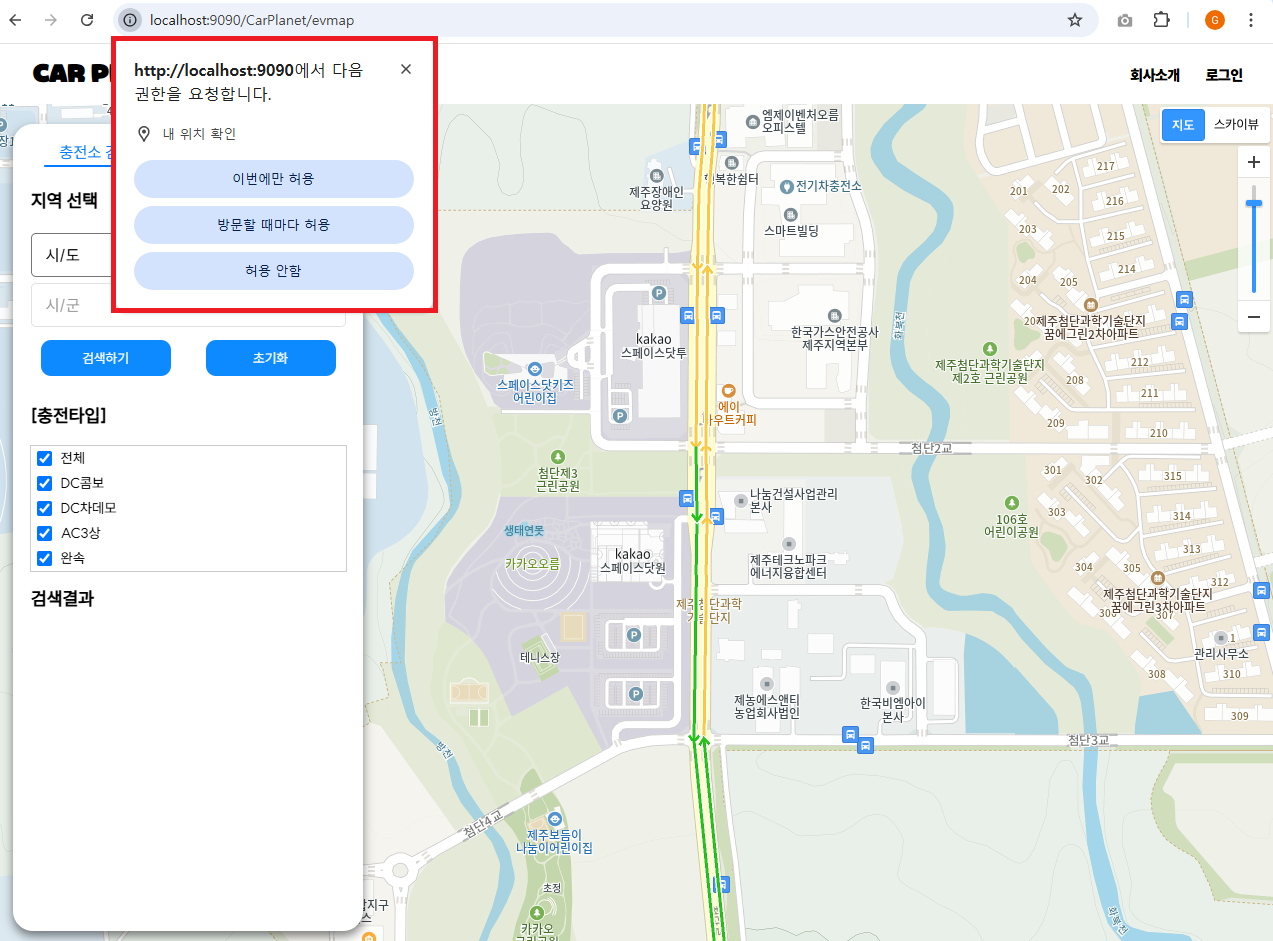Toggle the 전체 charge type checkbox
The image size is (1273, 941).
44,458
